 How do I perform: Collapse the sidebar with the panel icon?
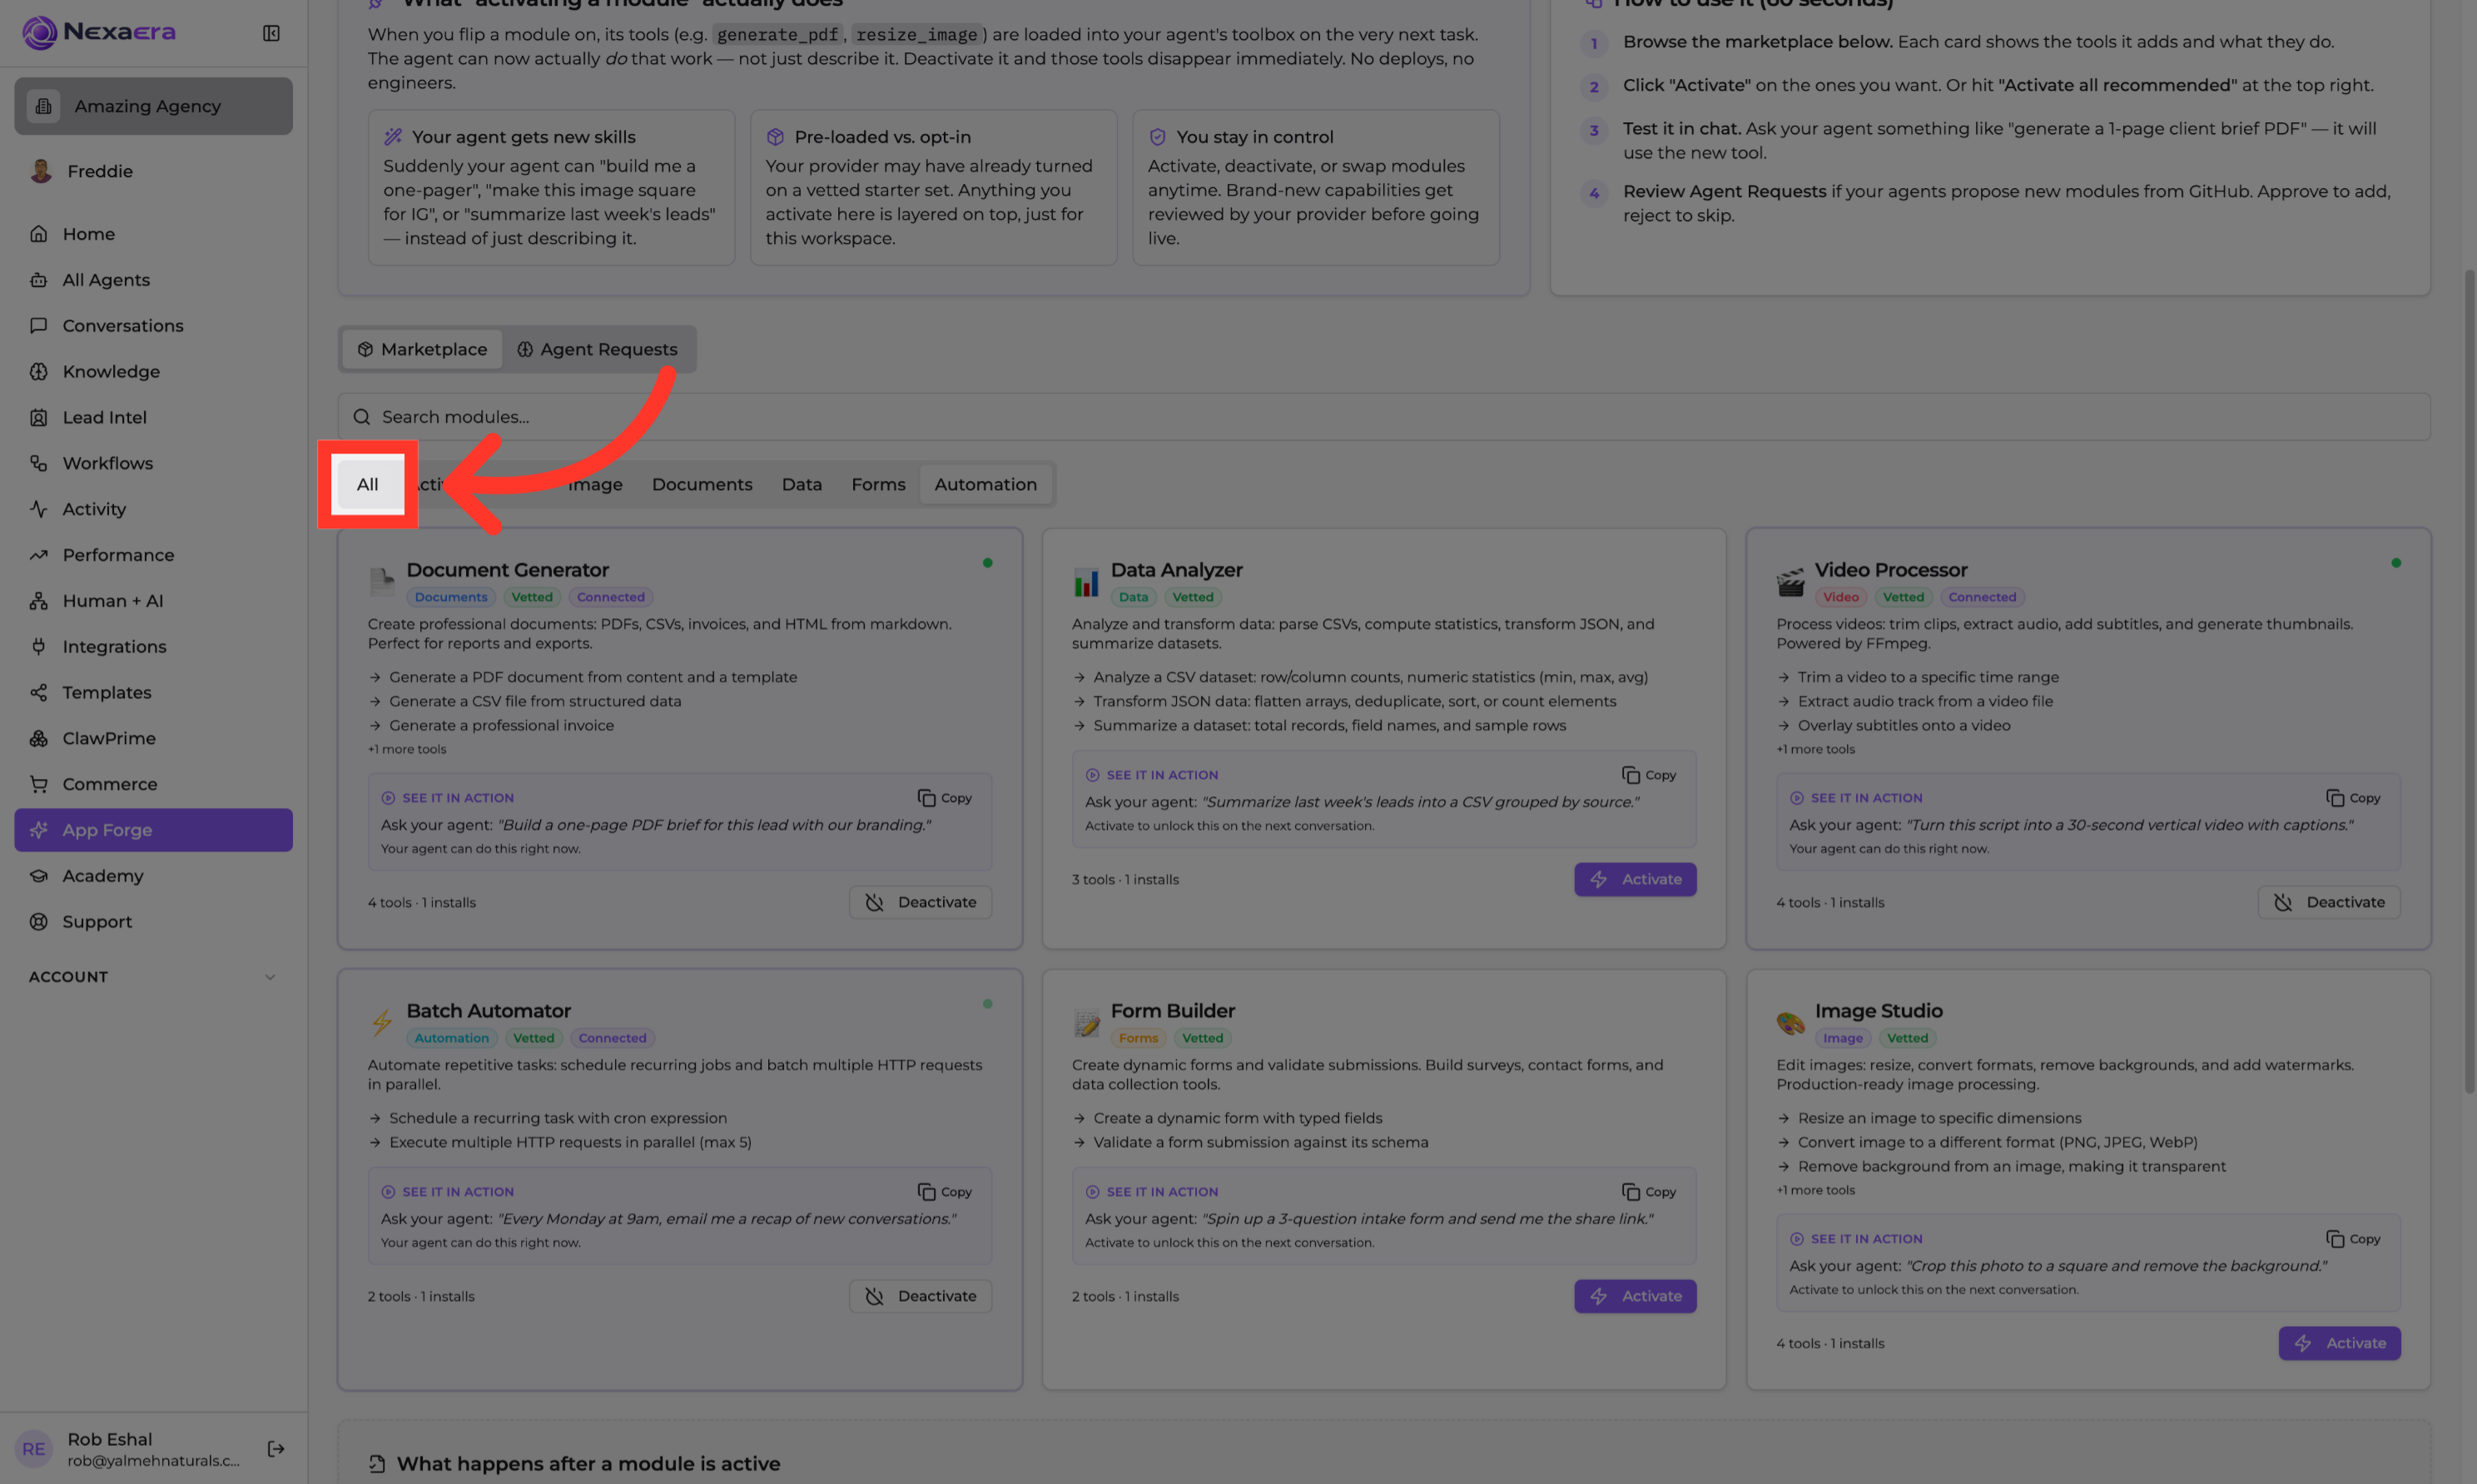click(271, 33)
